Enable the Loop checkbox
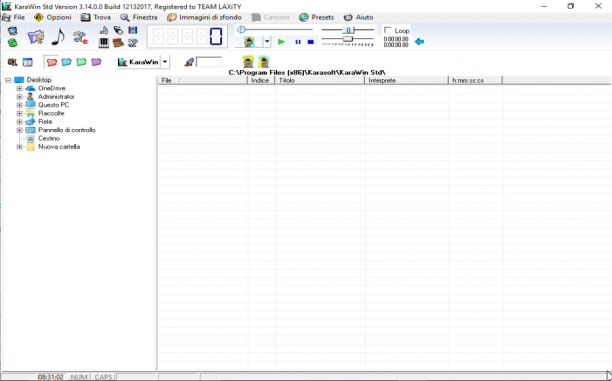Viewport: 612px width, 381px height. [388, 30]
